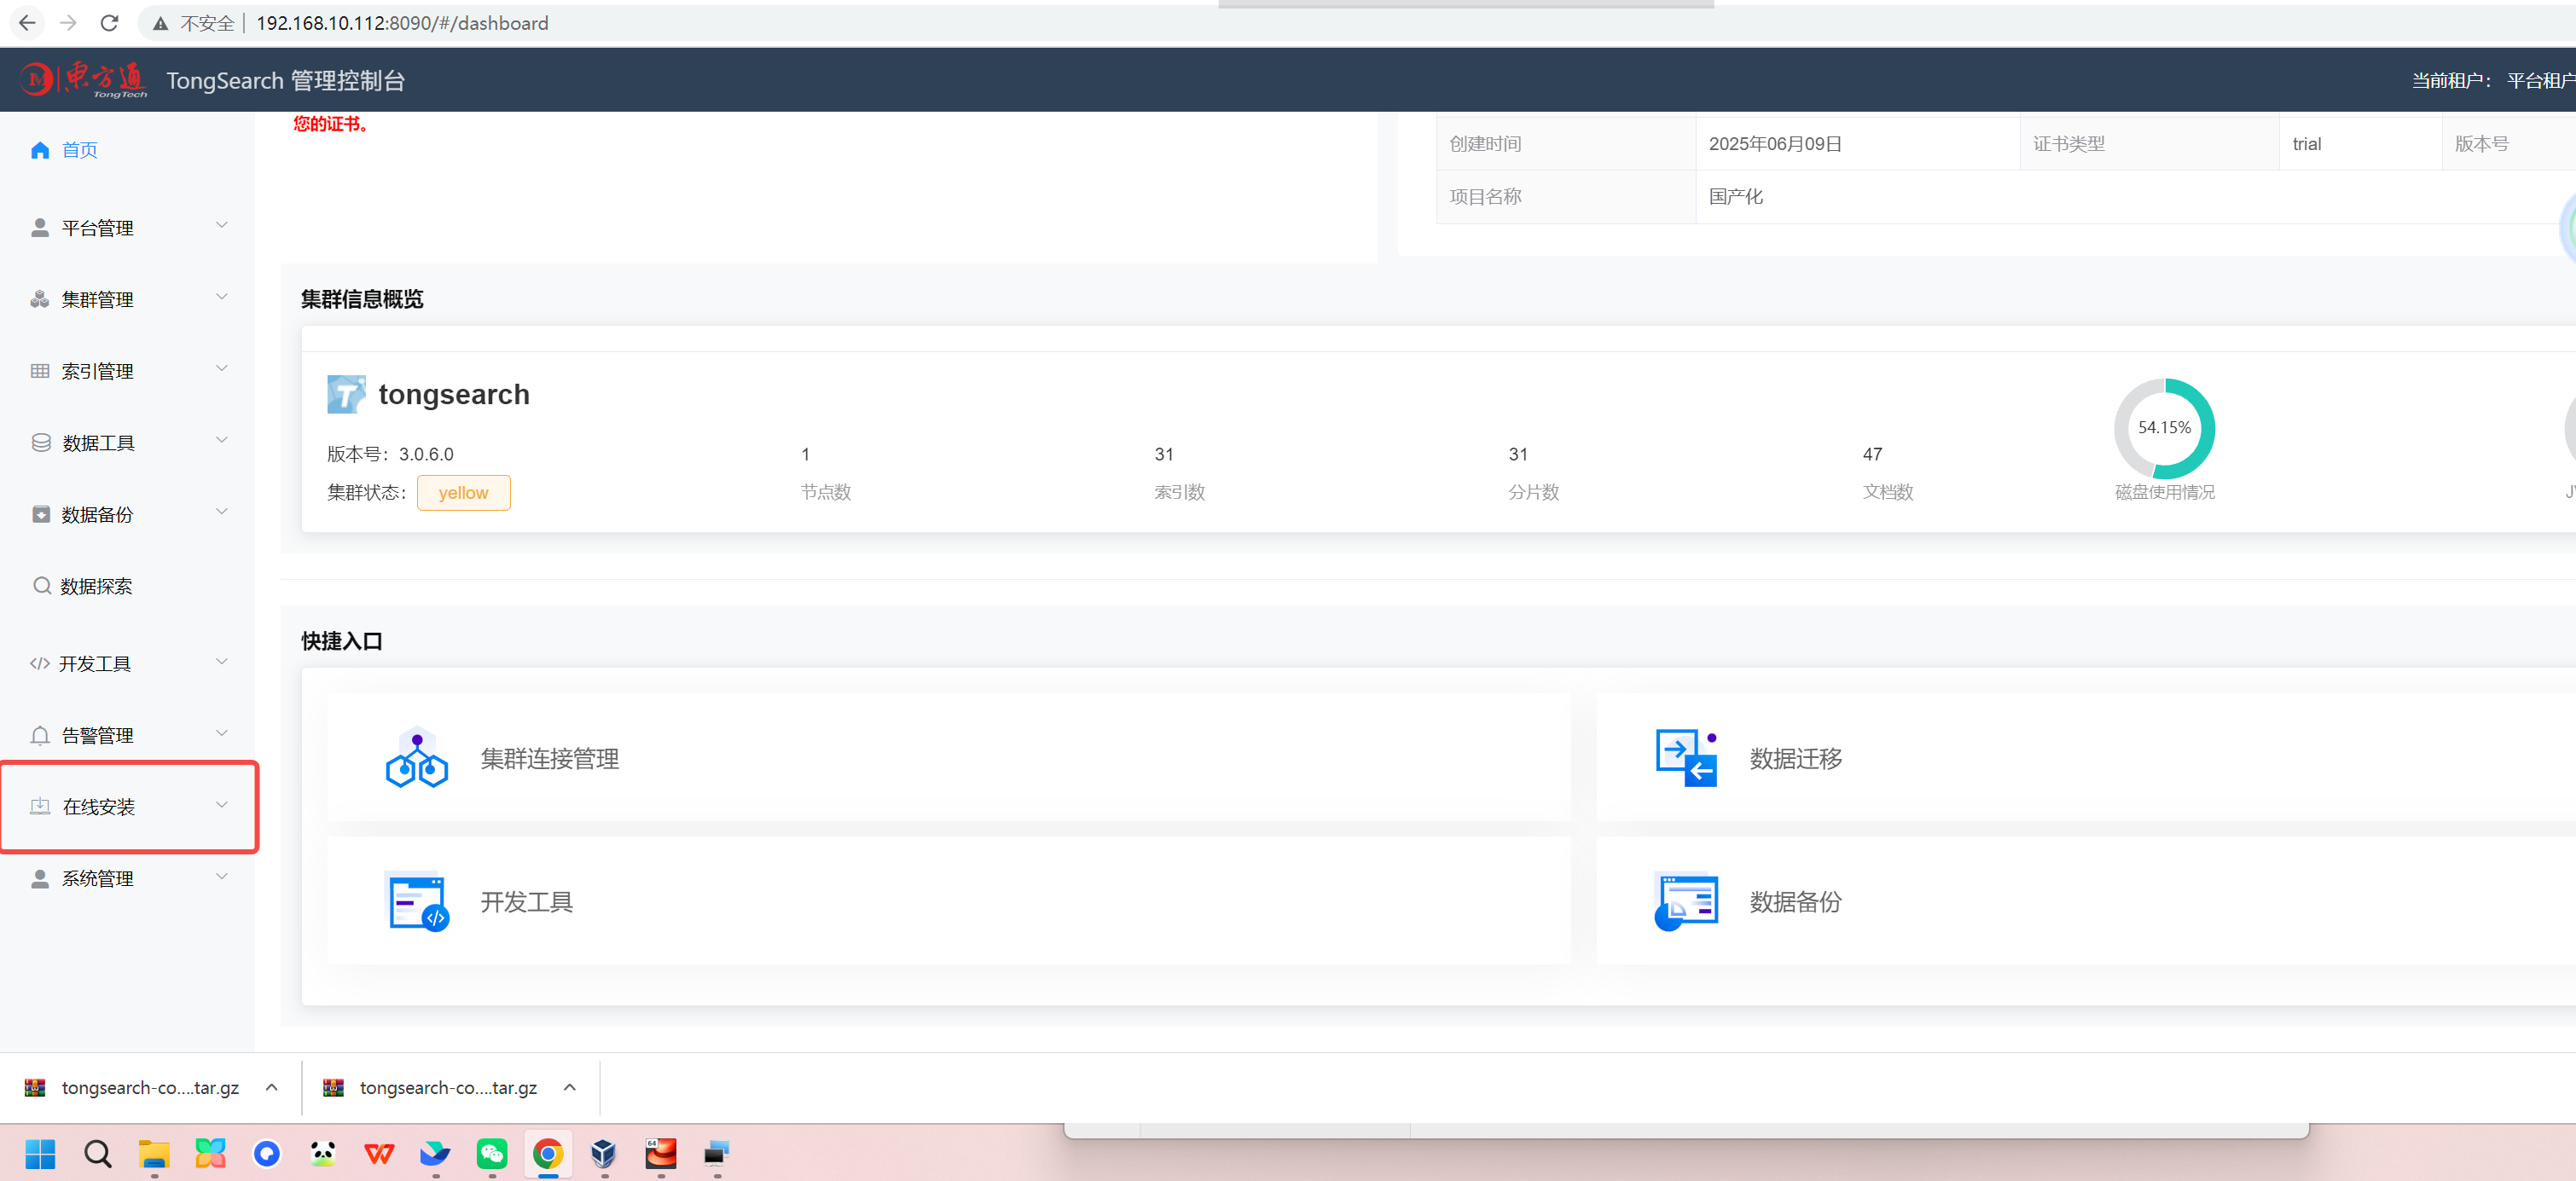Open 数据迁移 quick entry
This screenshot has width=2576, height=1181.
(2085, 758)
